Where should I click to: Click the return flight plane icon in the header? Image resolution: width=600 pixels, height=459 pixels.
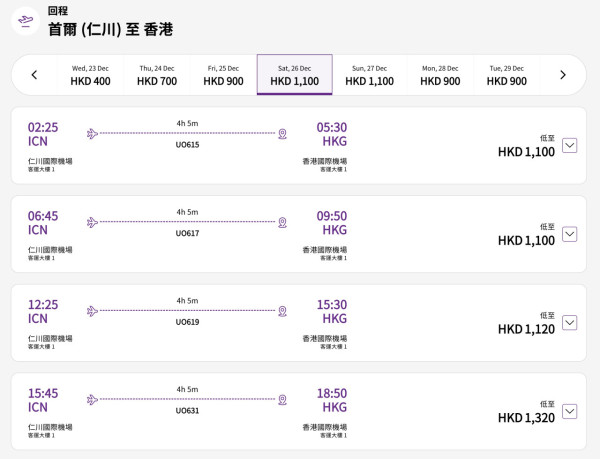(x=26, y=21)
